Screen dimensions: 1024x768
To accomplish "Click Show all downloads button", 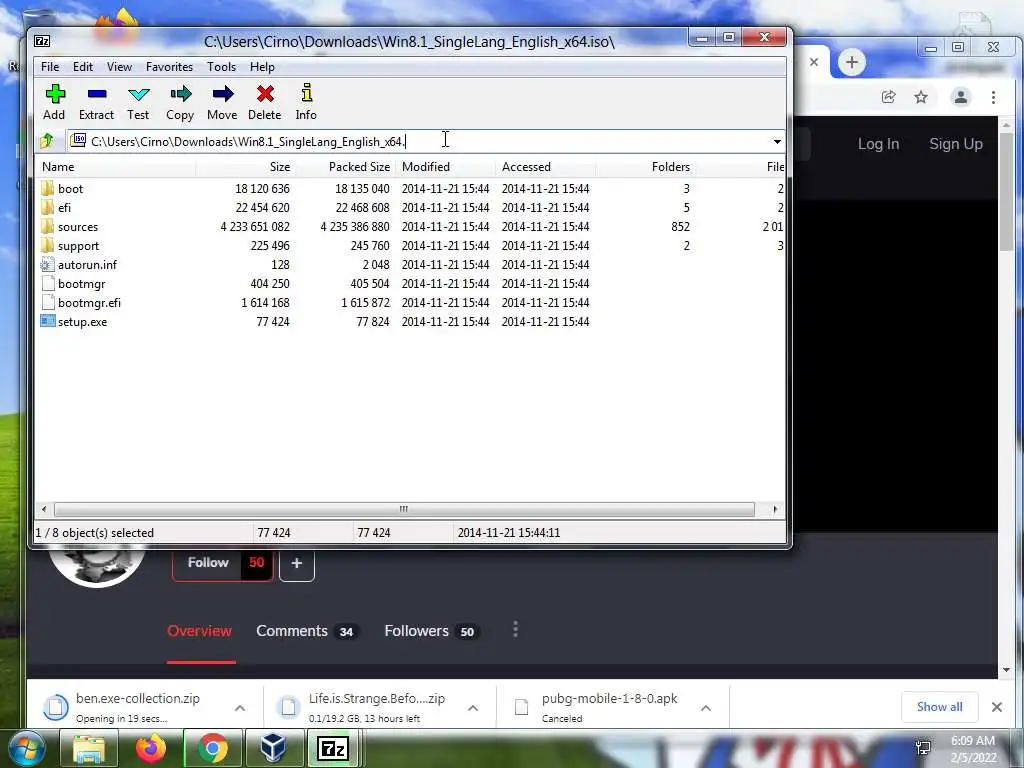I will [x=940, y=707].
